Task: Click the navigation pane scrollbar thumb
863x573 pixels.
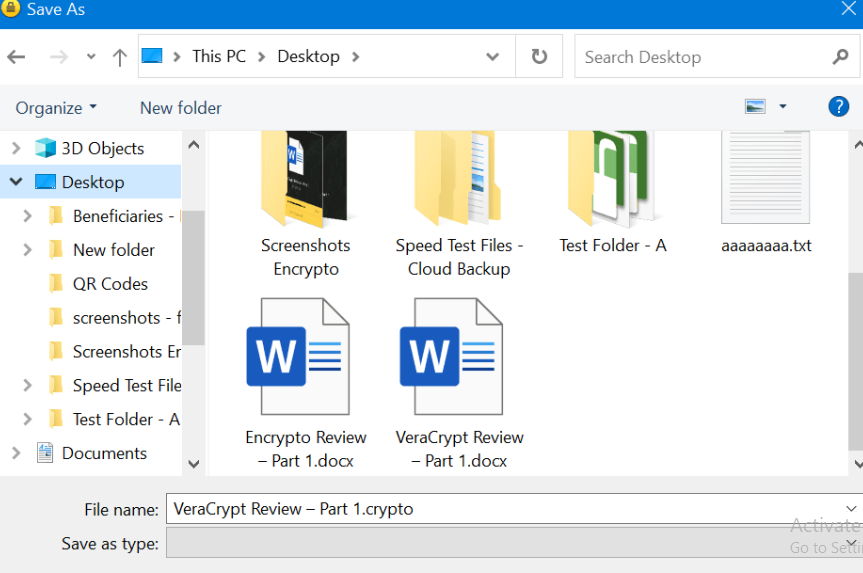Action: pos(193,277)
